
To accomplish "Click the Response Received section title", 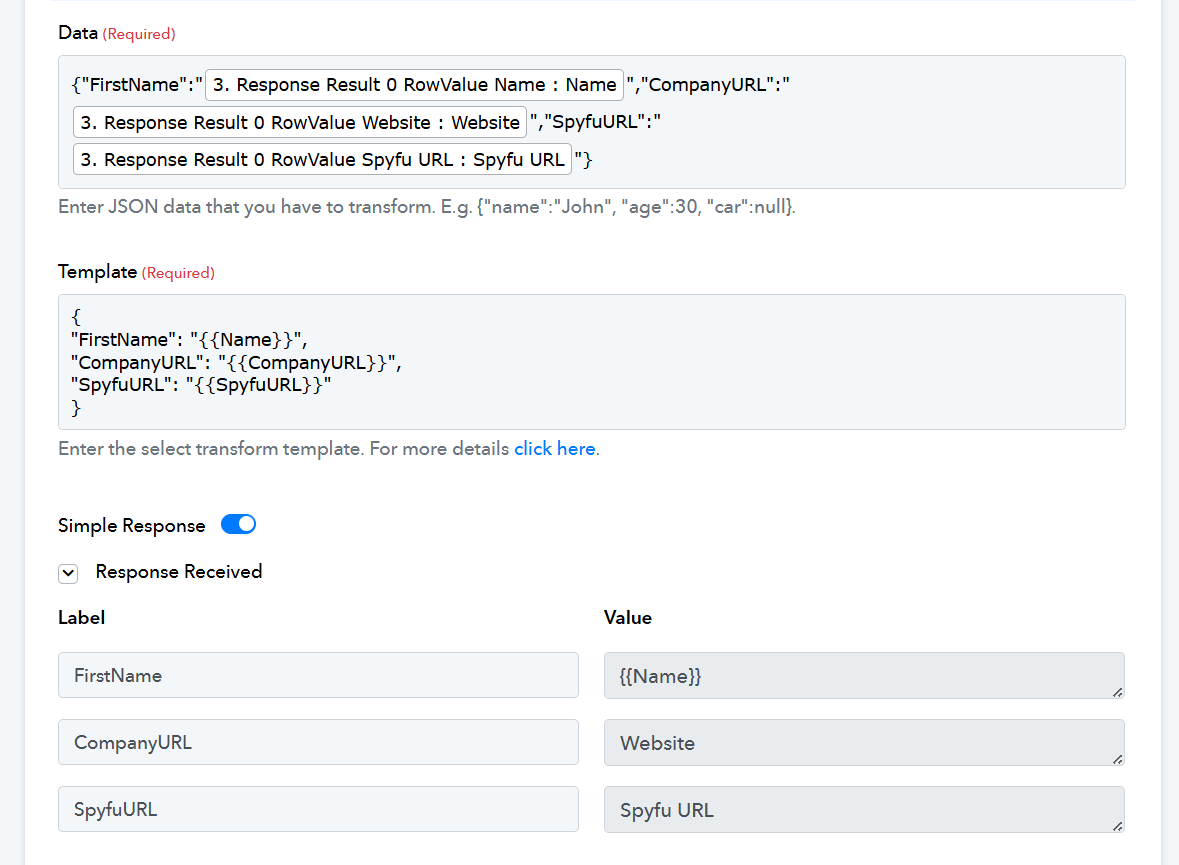I will (x=179, y=572).
